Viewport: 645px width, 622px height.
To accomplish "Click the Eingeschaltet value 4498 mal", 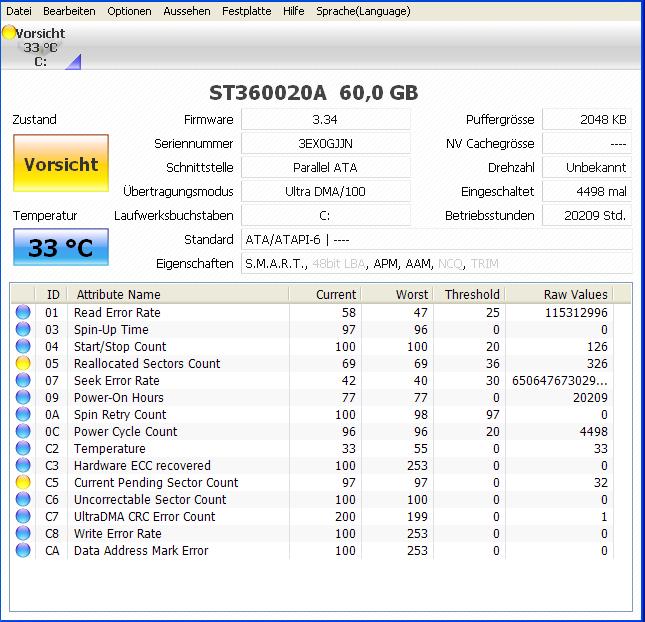I will click(587, 191).
